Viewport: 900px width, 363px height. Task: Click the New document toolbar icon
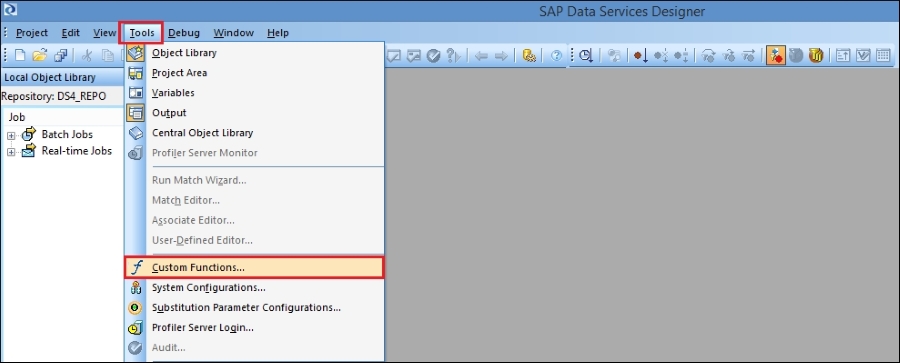pyautogui.click(x=20, y=55)
